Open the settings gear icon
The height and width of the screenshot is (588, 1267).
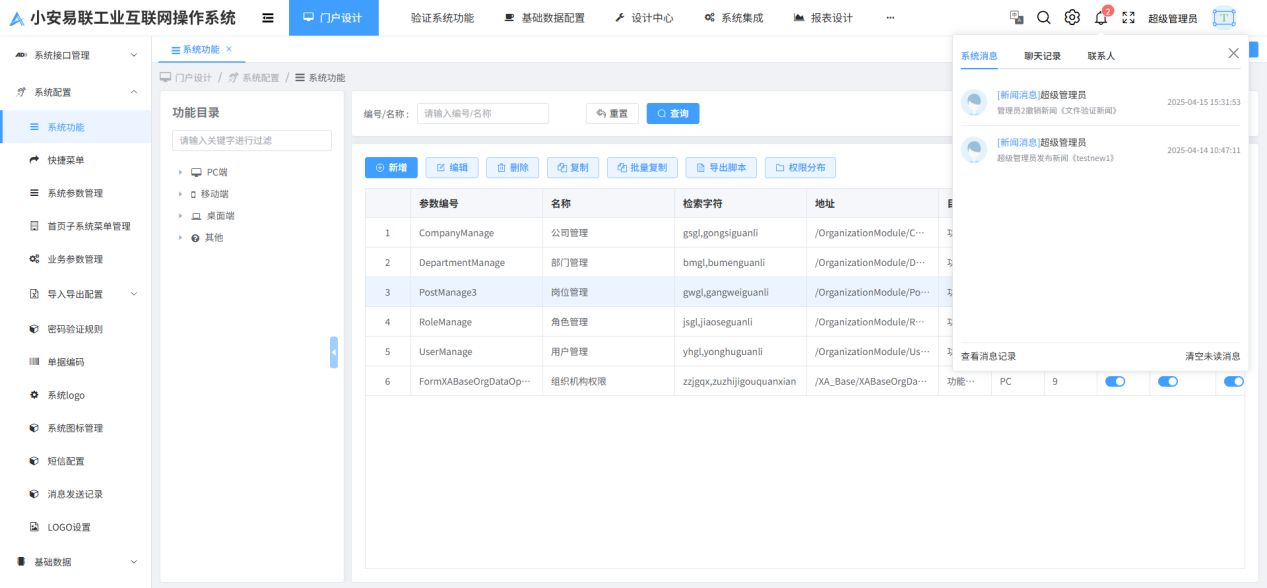point(1072,17)
